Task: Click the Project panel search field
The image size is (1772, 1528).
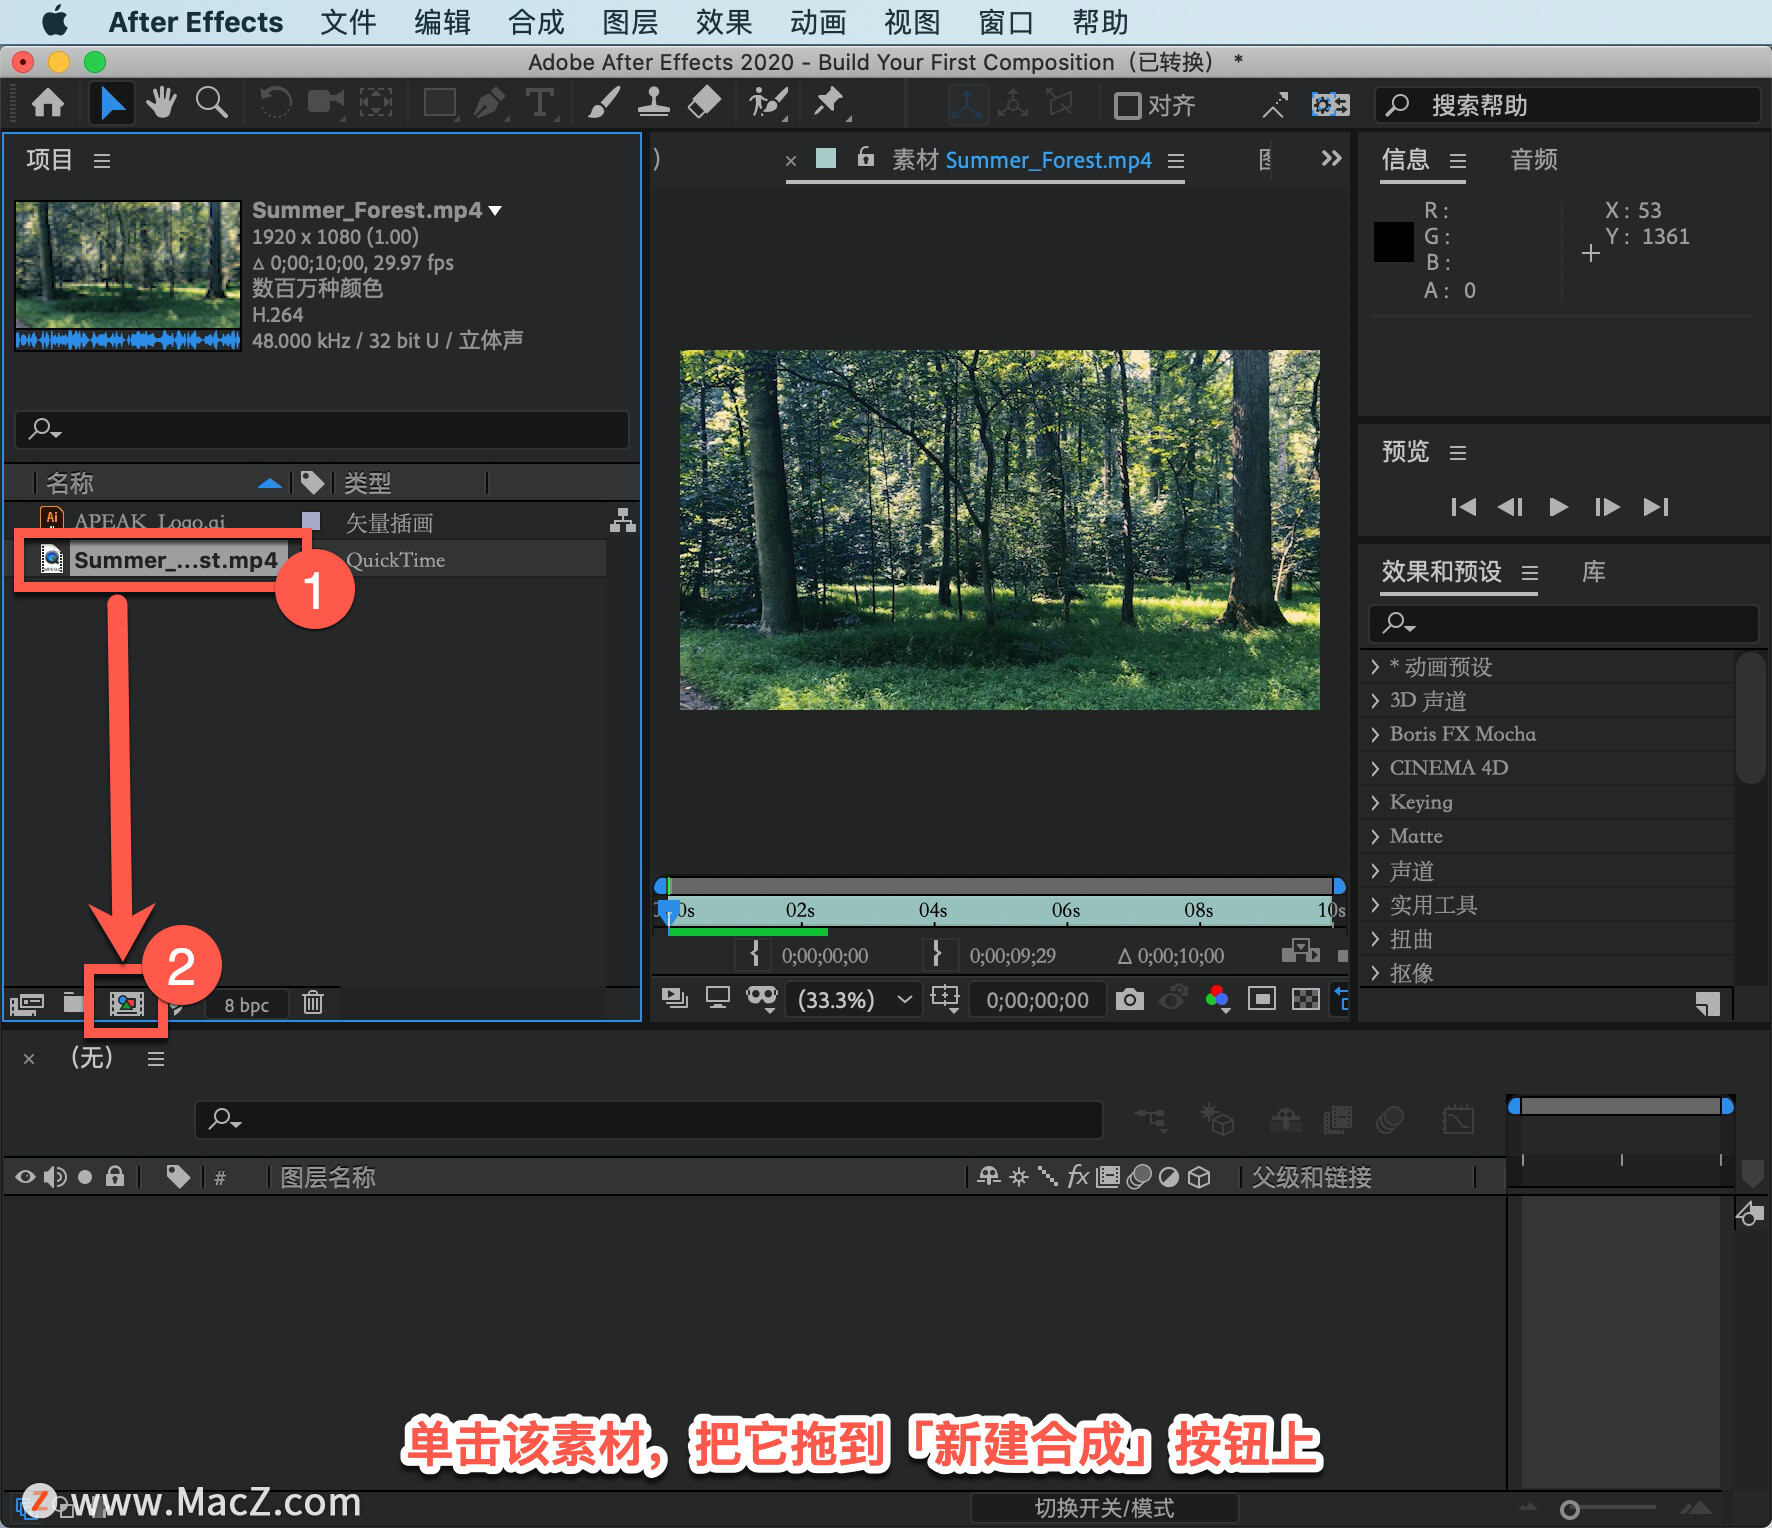Action: pyautogui.click(x=322, y=430)
